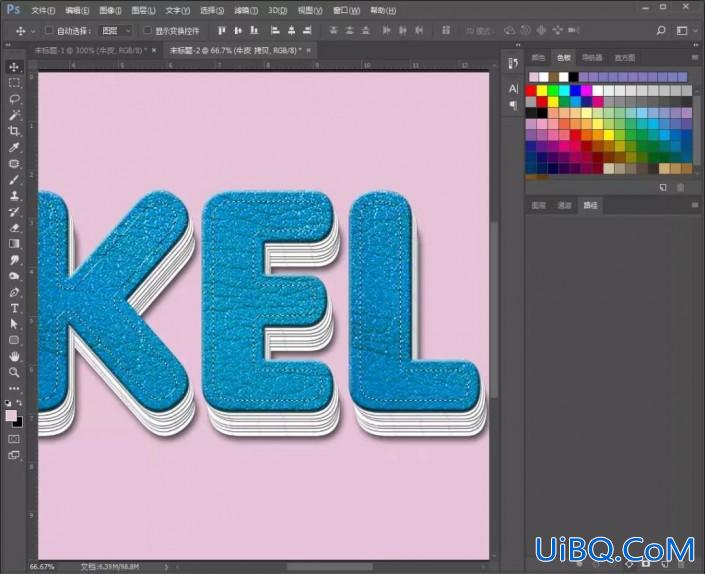Open the Move tool preset picker arrow

point(33,31)
